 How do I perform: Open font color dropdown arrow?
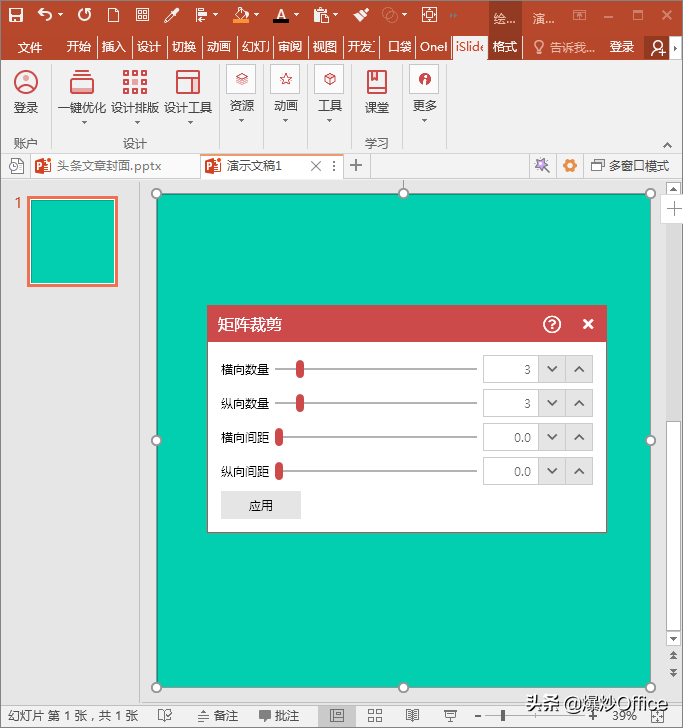click(297, 15)
